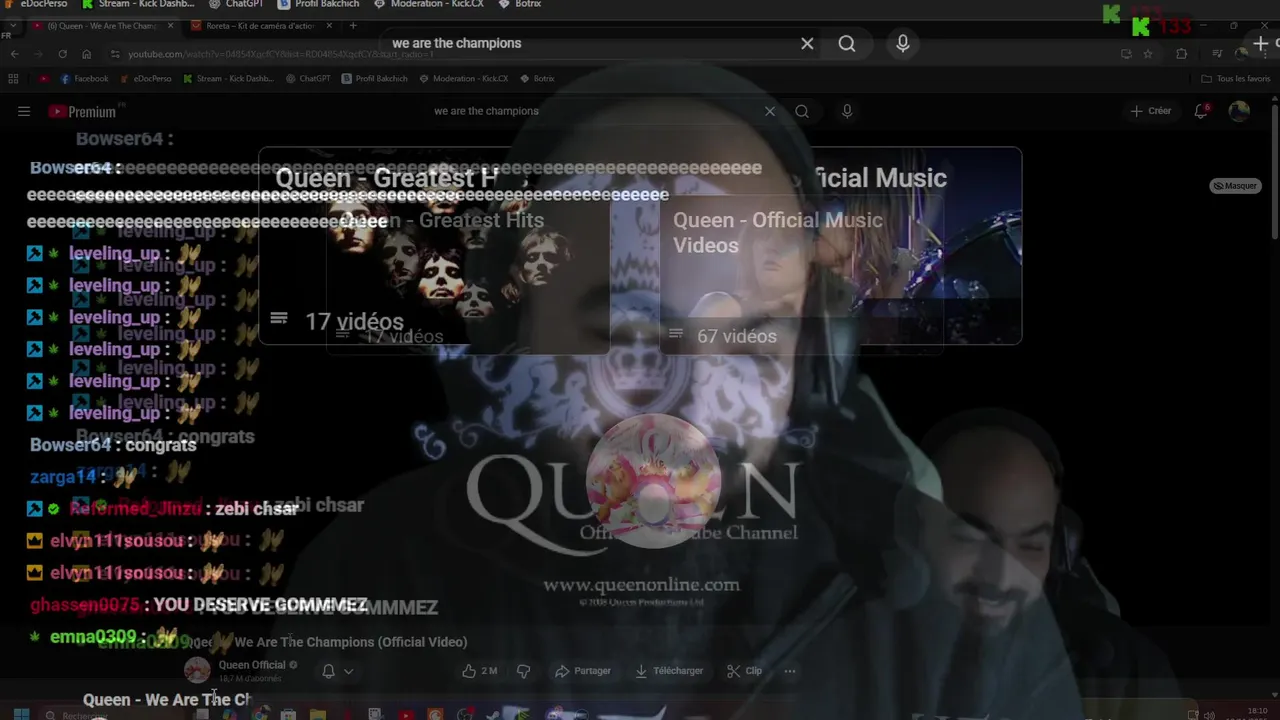Bookmark this page with the star icon
The height and width of the screenshot is (720, 1280).
1148,54
